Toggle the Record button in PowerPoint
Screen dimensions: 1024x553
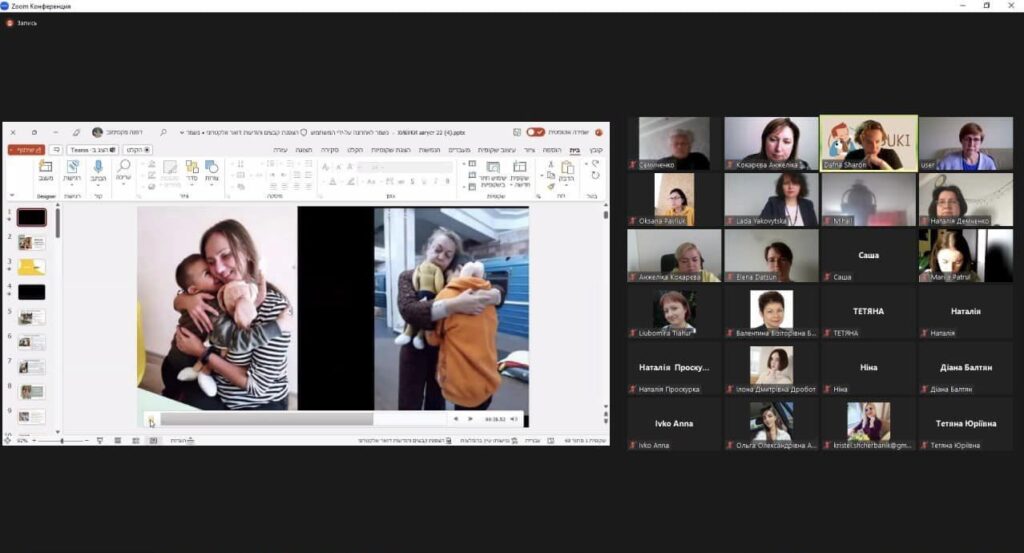tap(139, 150)
